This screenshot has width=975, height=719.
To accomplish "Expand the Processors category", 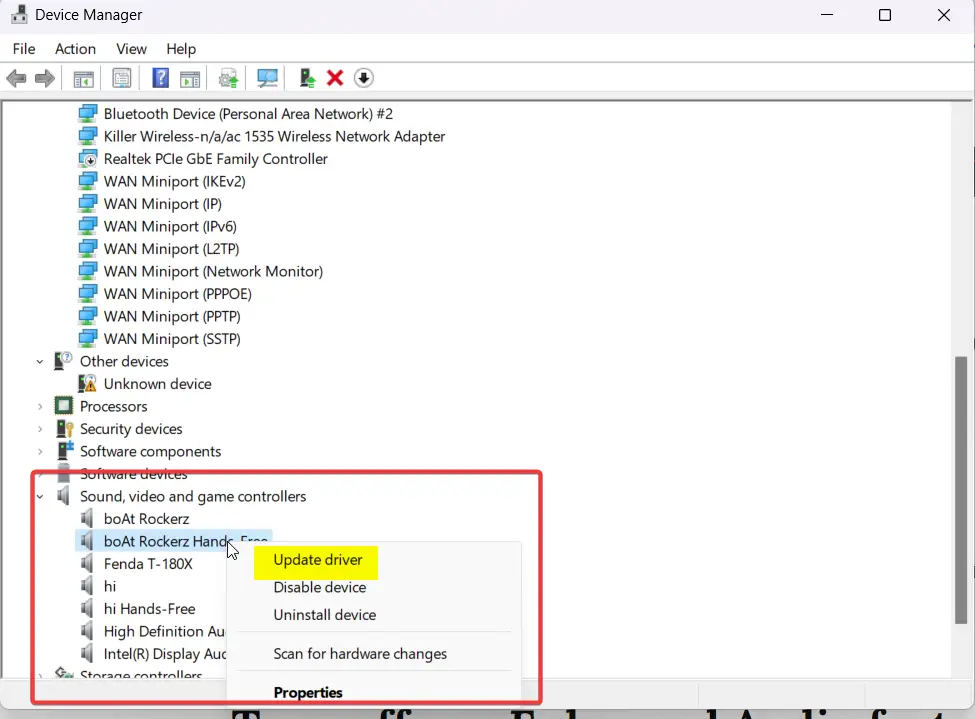I will [x=40, y=407].
